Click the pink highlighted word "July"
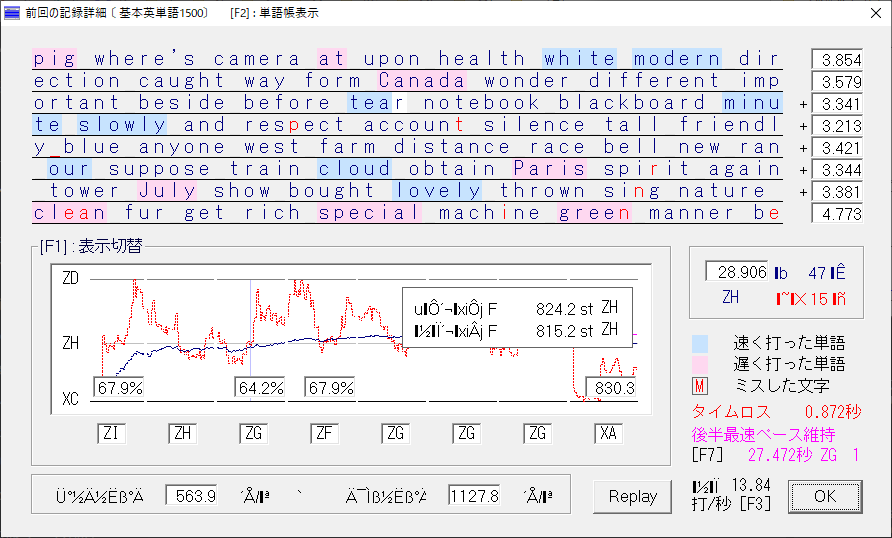Image resolution: width=892 pixels, height=538 pixels. (167, 191)
